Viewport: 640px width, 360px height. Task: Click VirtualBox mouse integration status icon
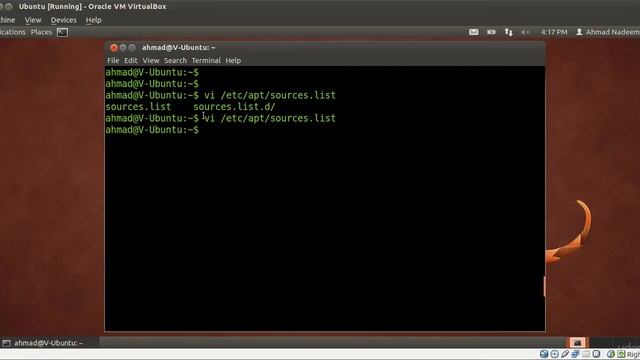click(x=611, y=354)
